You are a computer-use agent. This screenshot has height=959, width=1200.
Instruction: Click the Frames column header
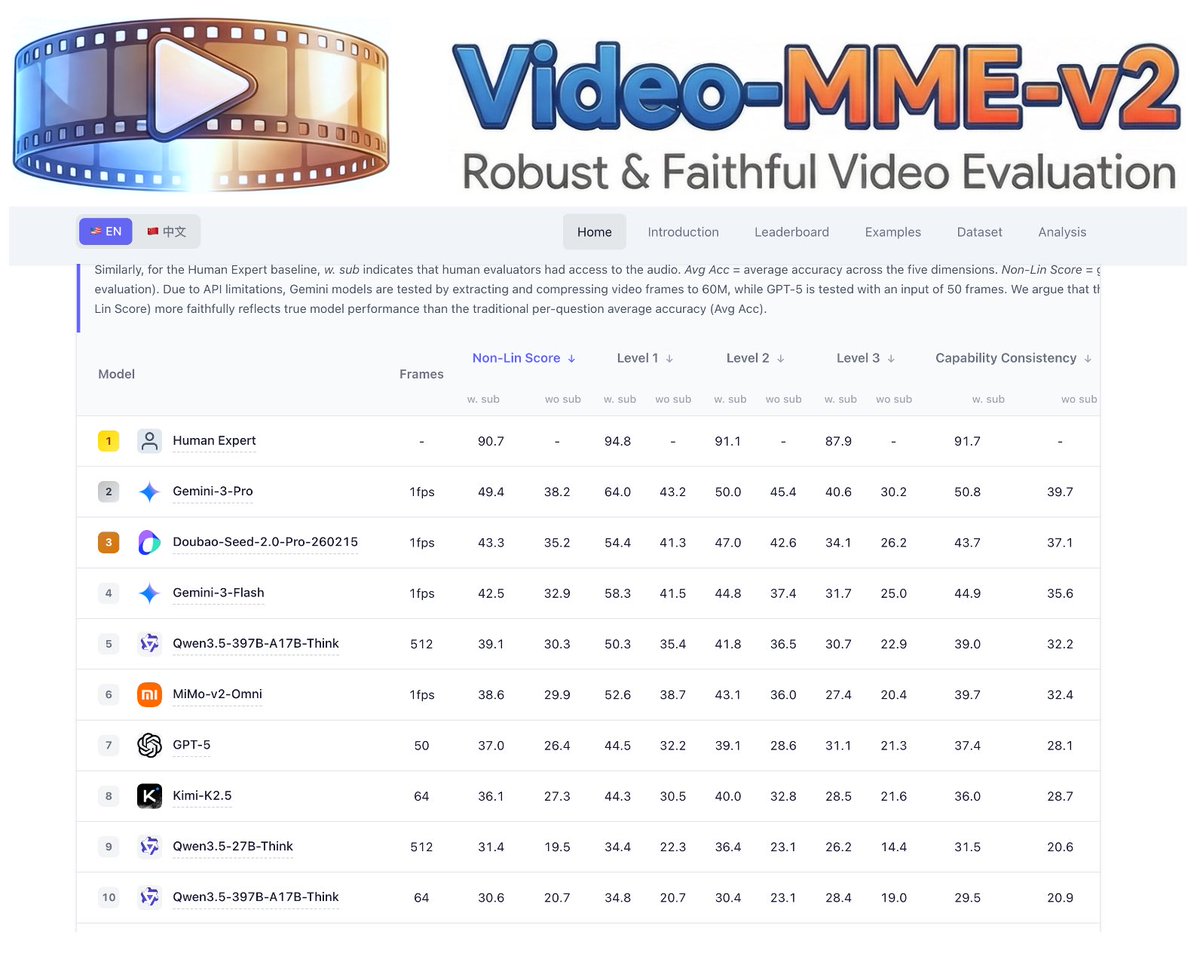click(x=421, y=374)
